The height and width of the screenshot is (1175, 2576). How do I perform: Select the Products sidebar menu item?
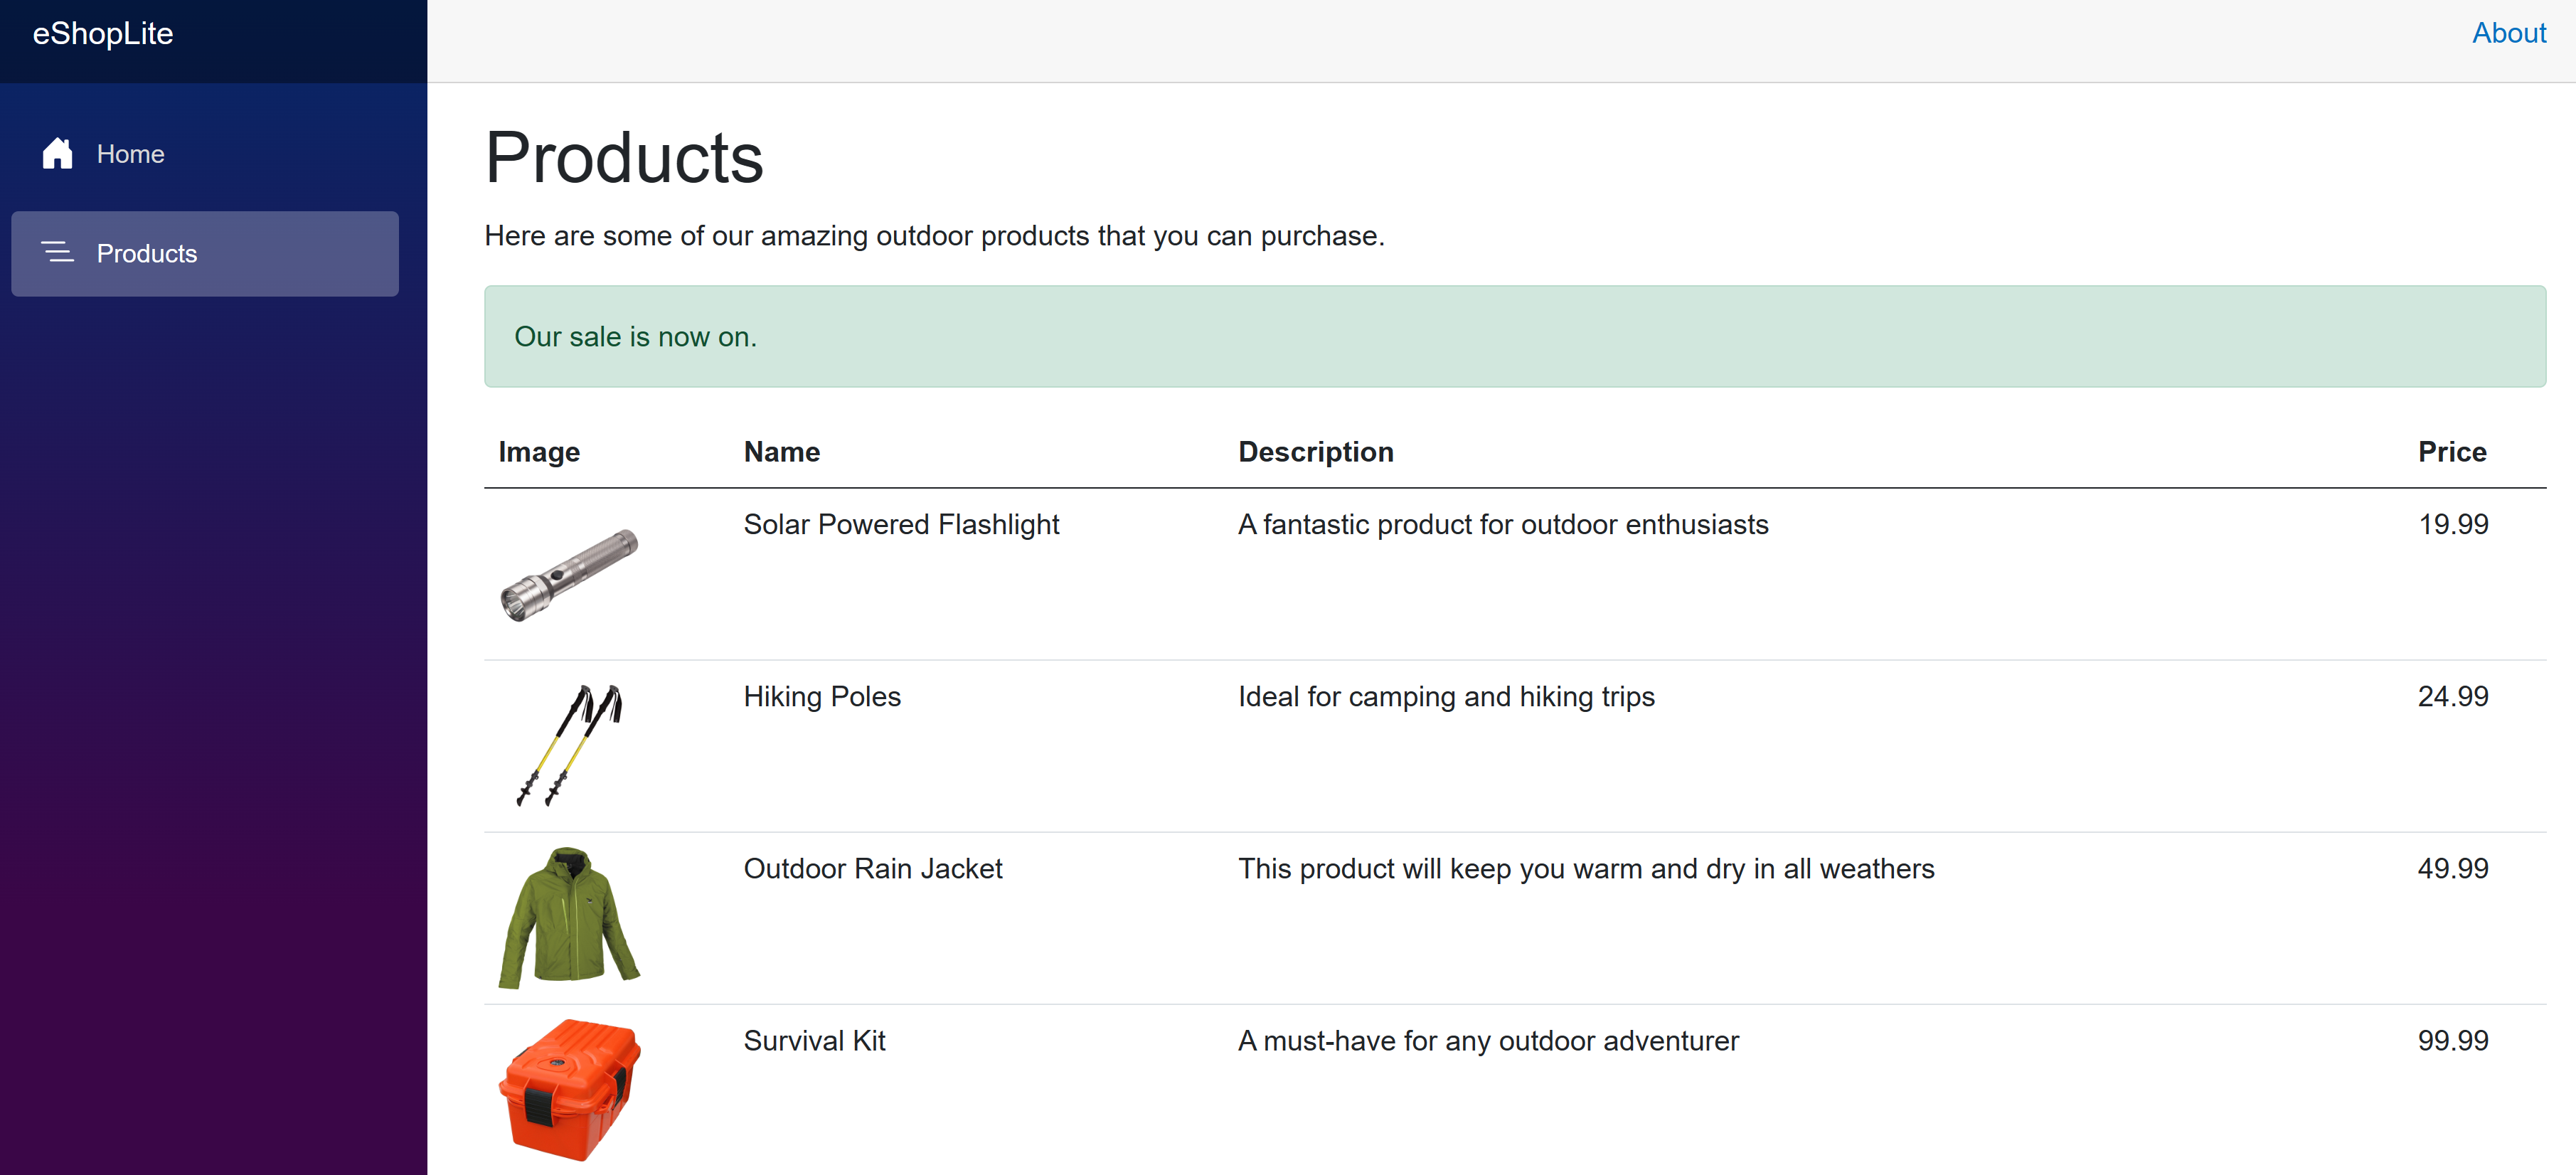(204, 253)
